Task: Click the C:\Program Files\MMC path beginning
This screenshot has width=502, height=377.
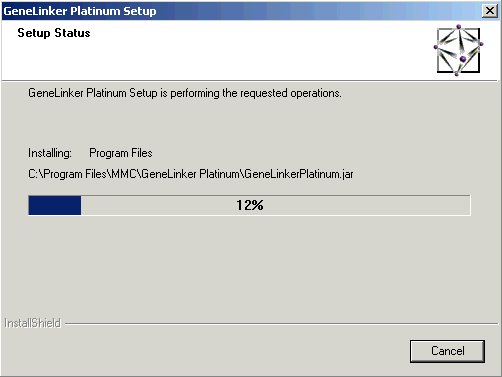Action: (x=83, y=174)
